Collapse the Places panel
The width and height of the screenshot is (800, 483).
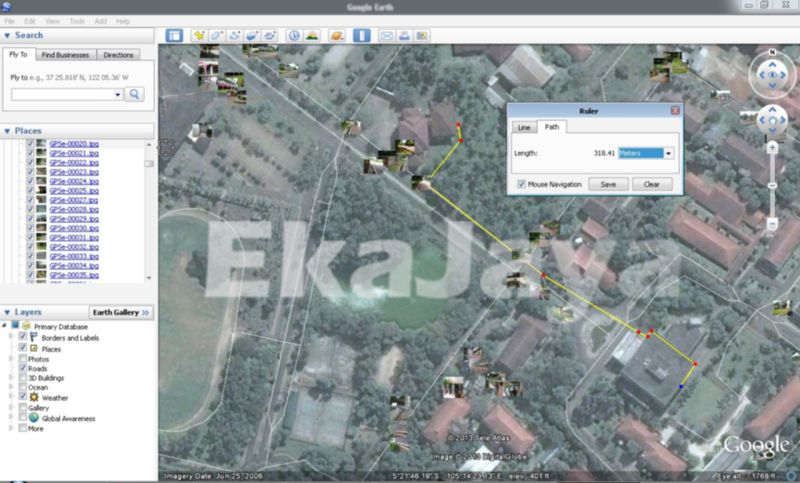click(x=8, y=131)
